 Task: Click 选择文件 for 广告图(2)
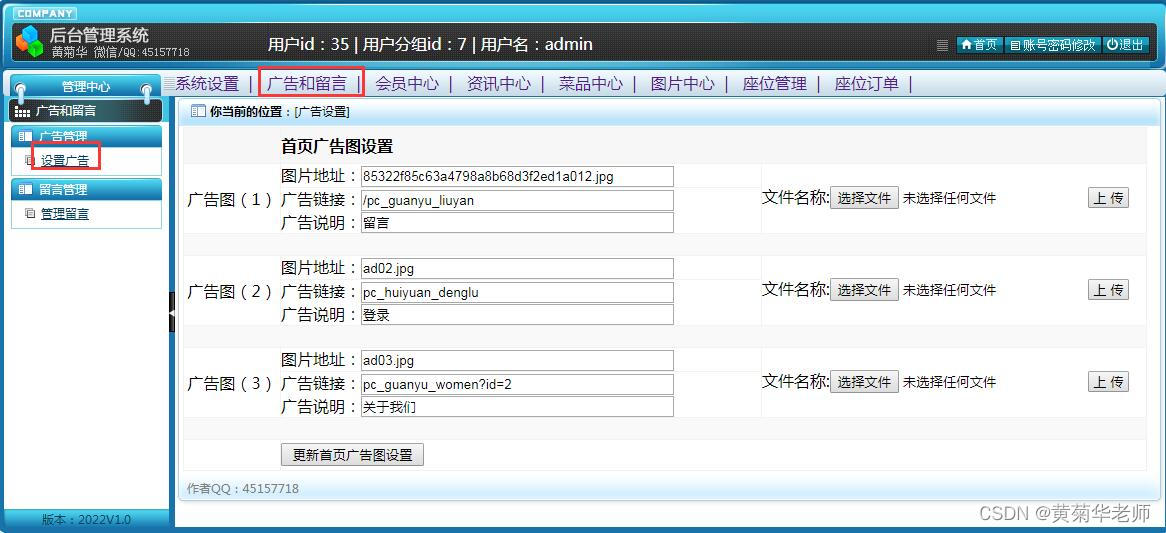[864, 290]
